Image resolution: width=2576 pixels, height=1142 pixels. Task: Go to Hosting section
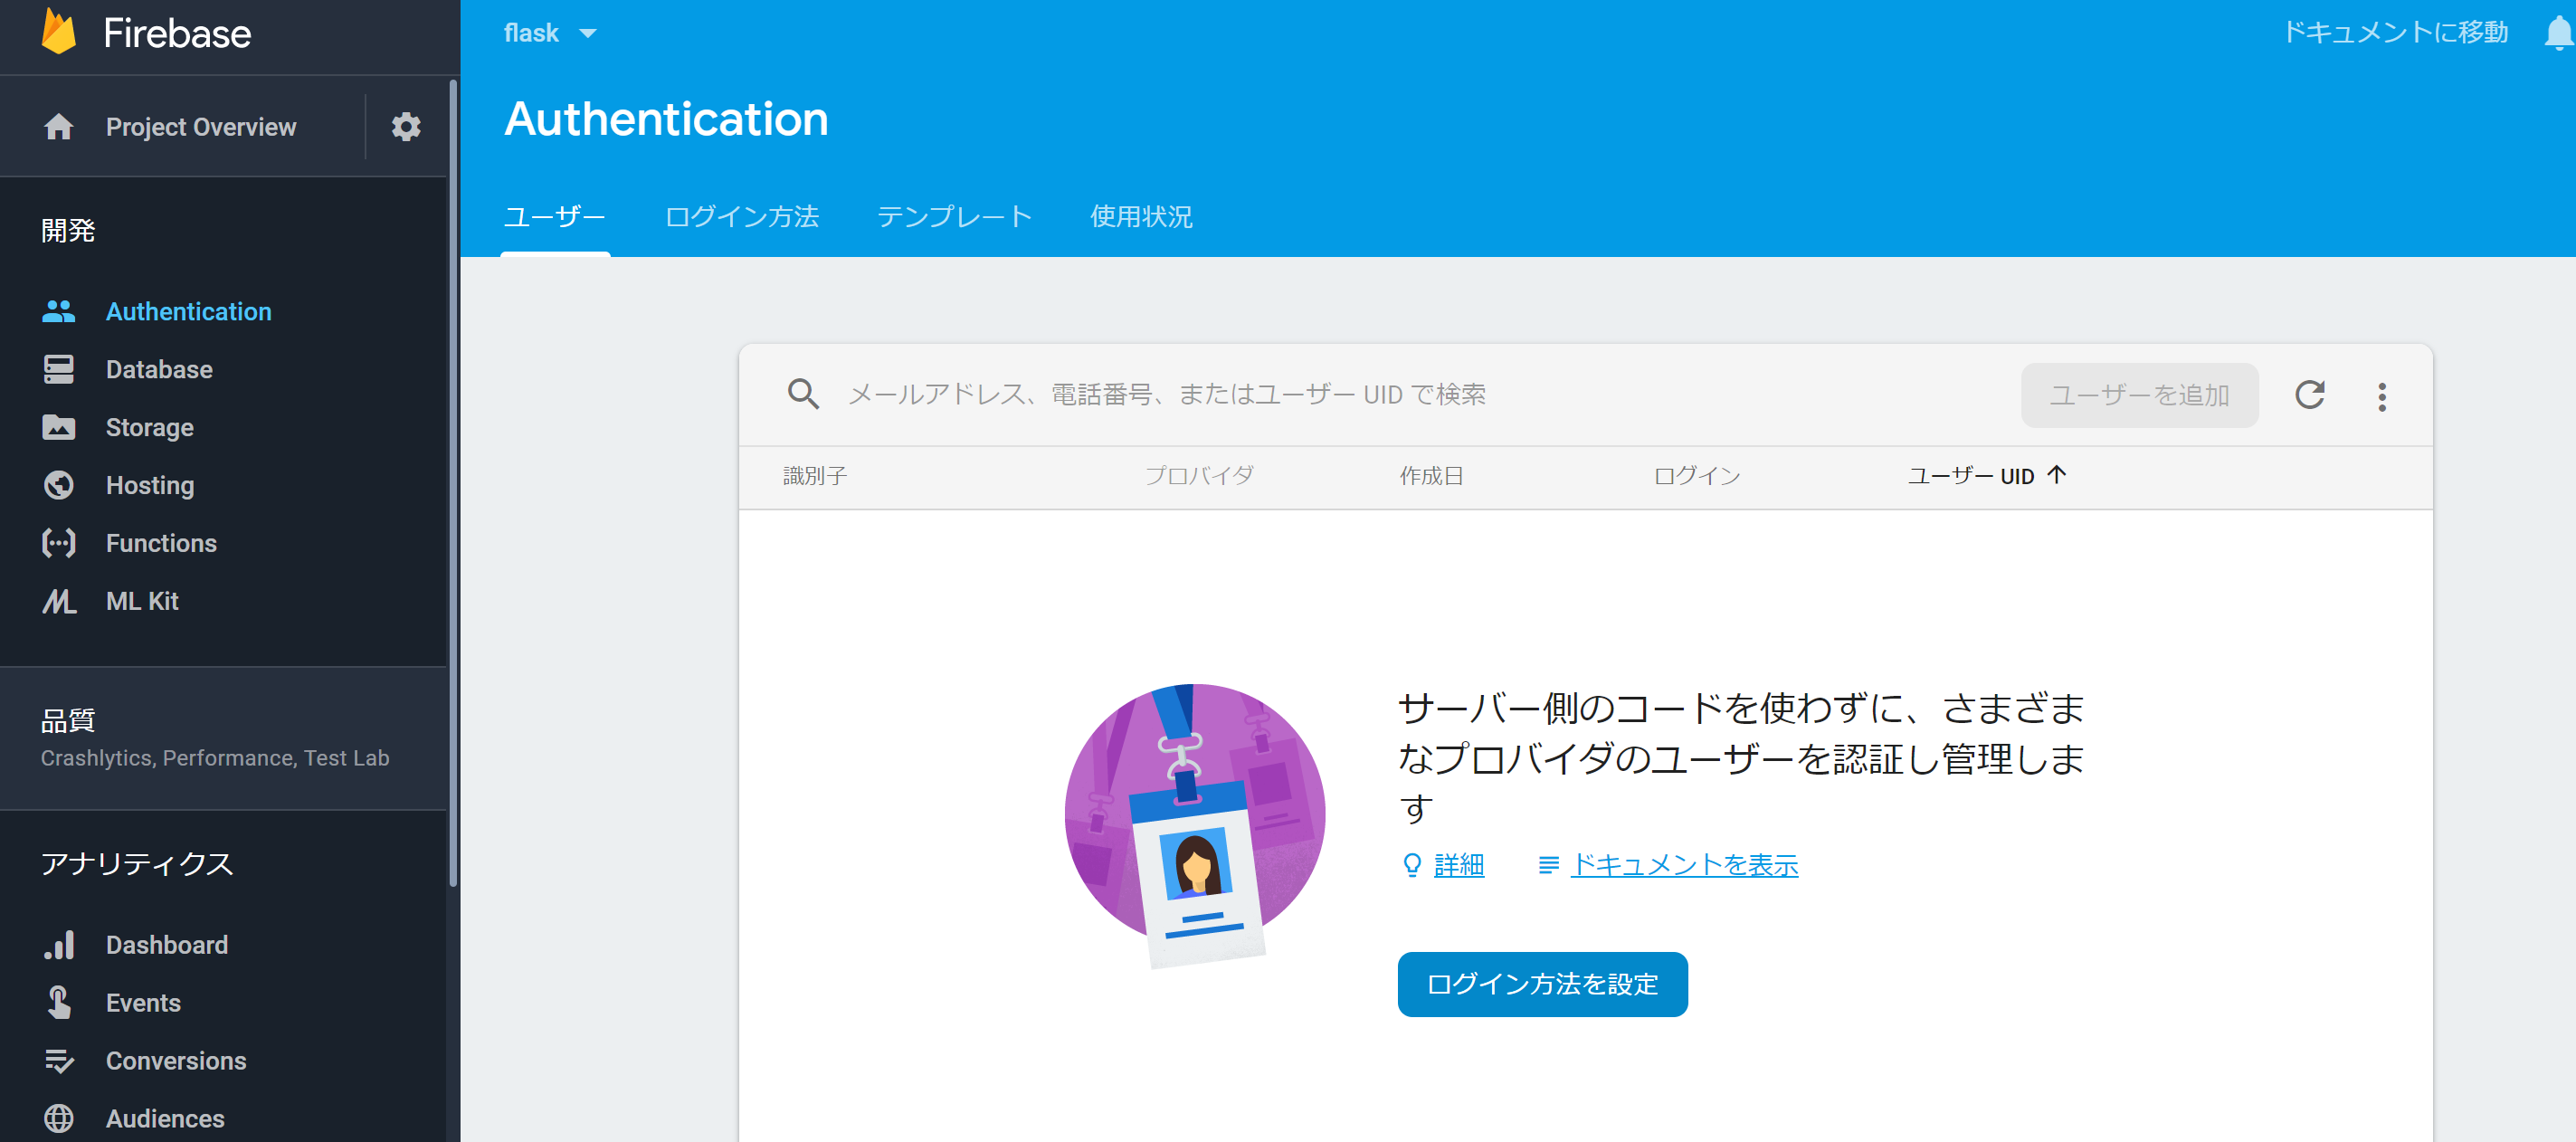[150, 486]
